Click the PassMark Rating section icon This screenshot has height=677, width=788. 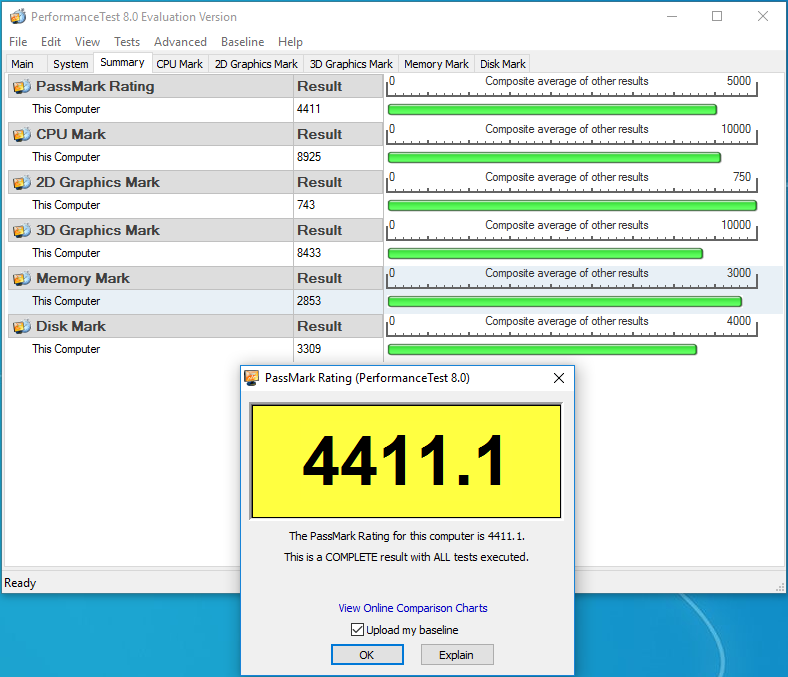click(x=22, y=86)
